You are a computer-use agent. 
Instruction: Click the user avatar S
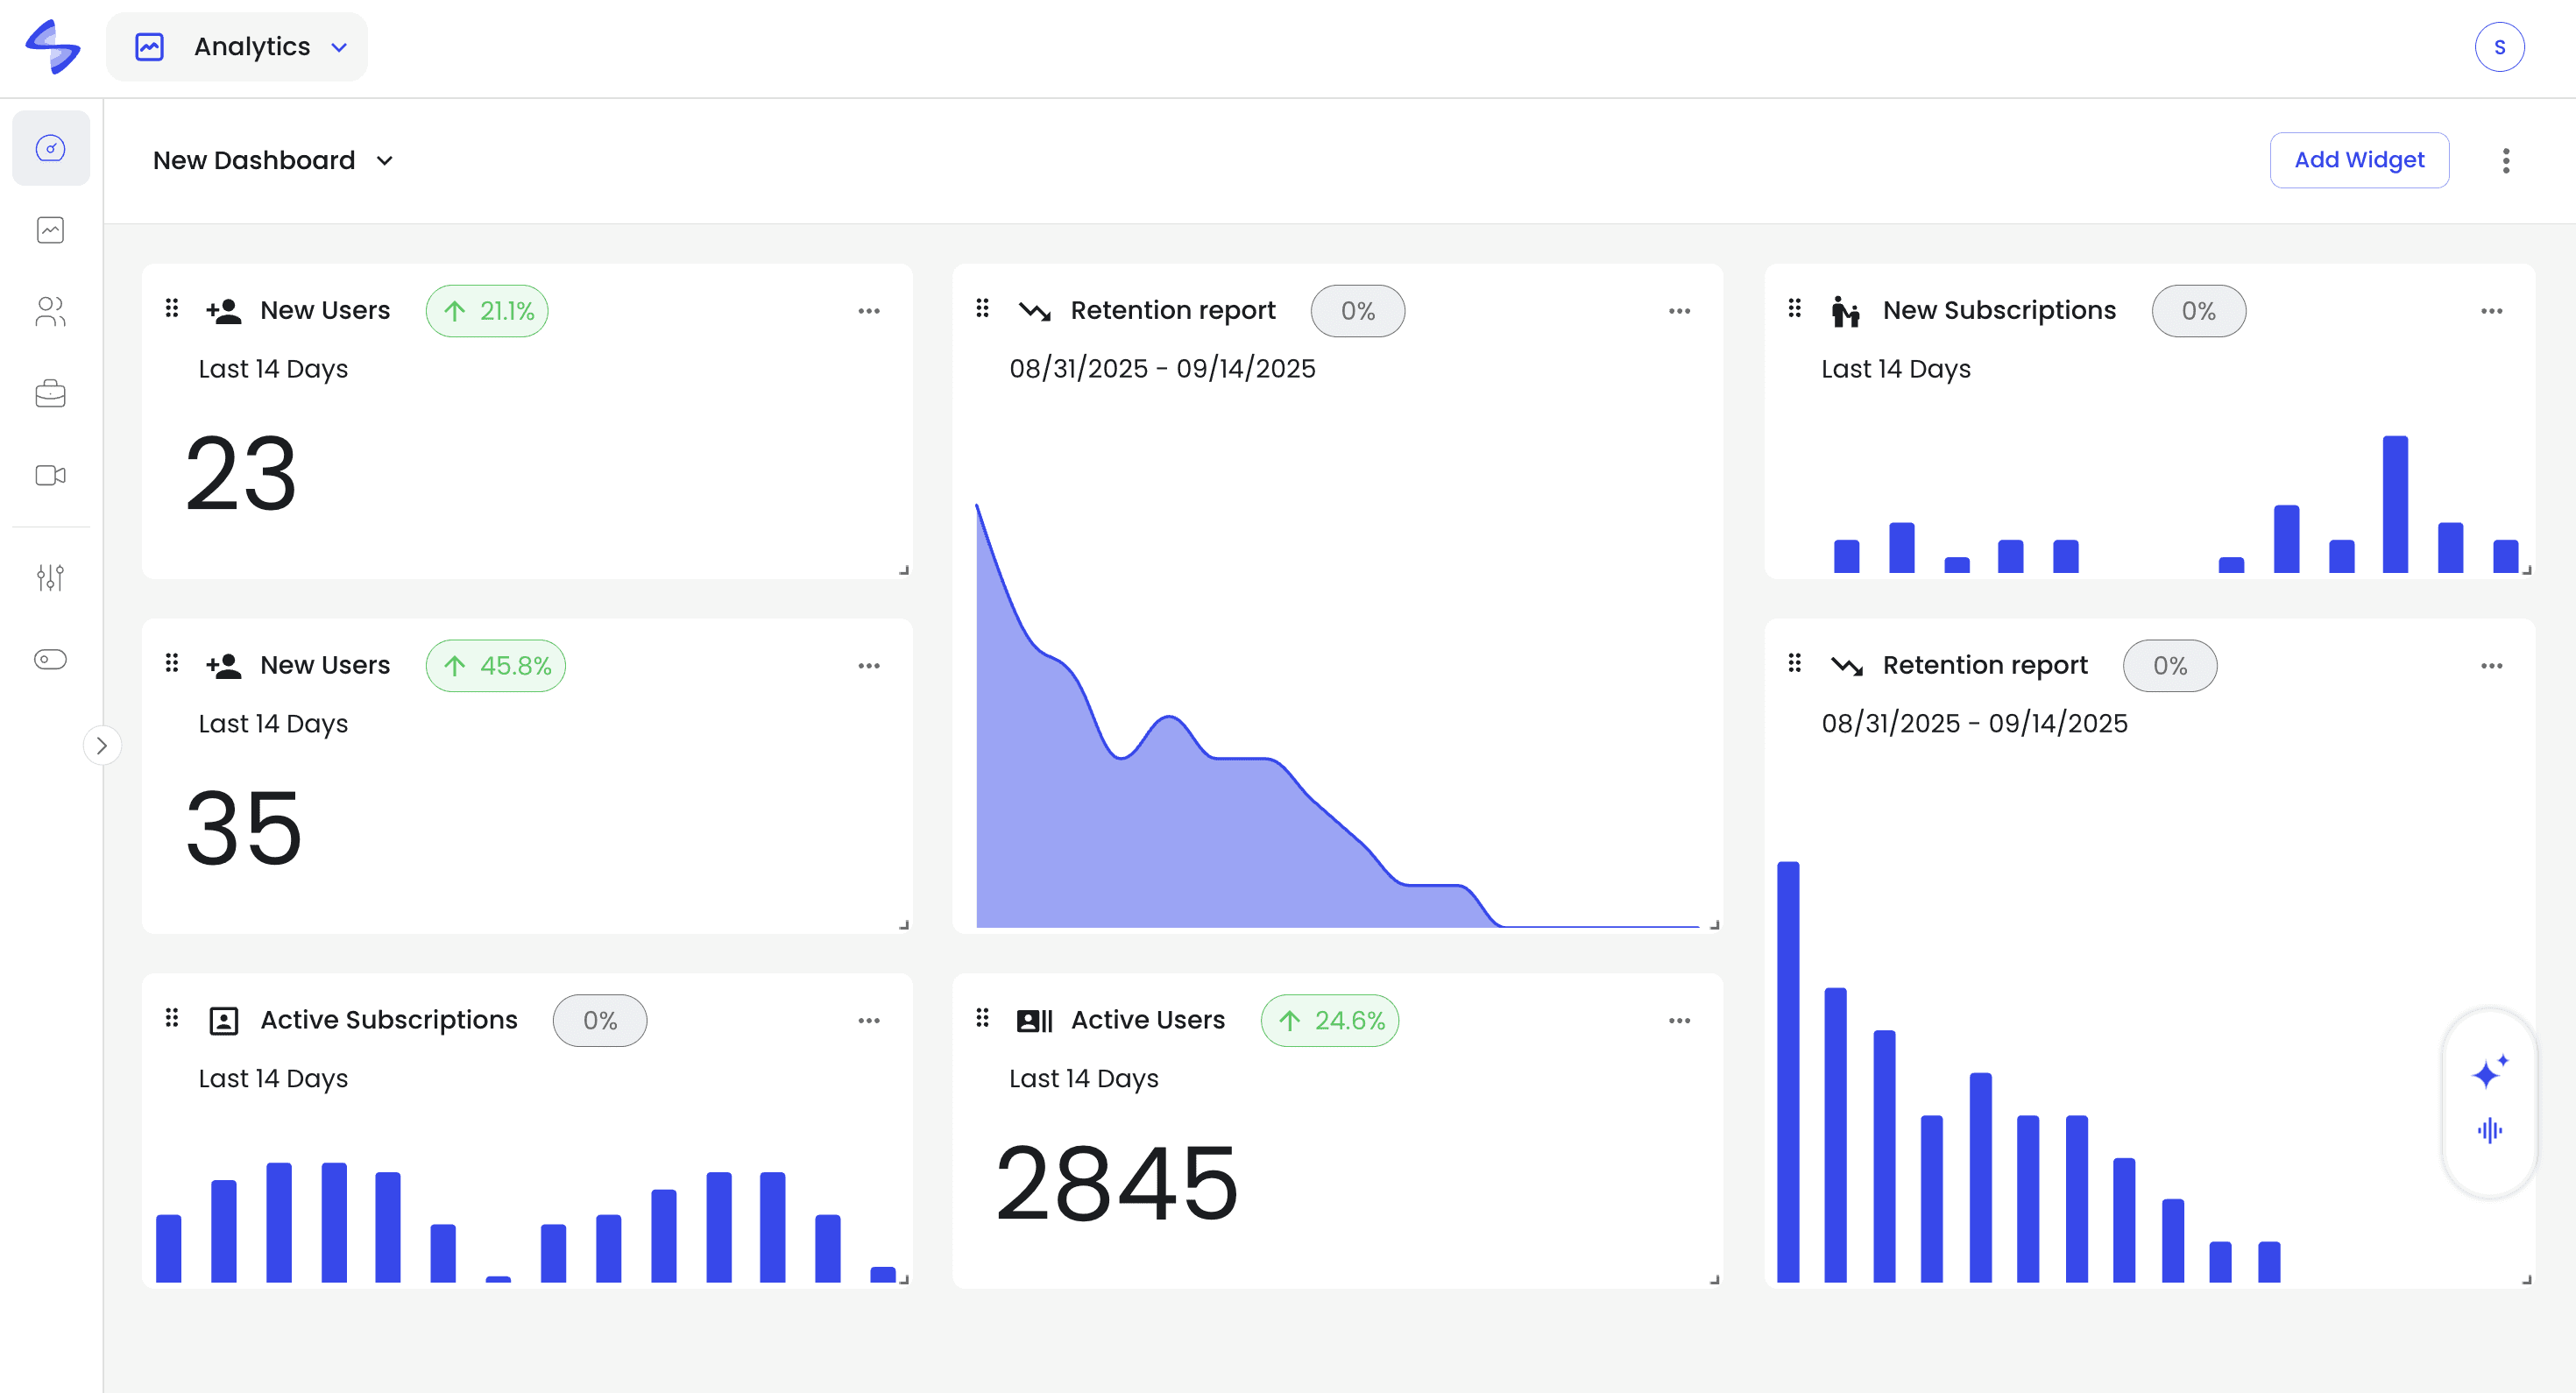[2498, 47]
